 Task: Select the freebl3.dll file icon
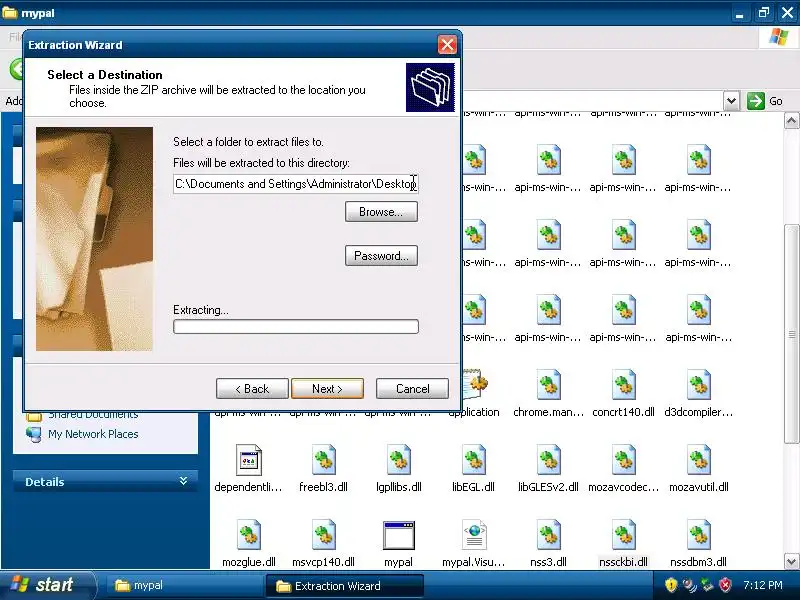click(x=323, y=460)
